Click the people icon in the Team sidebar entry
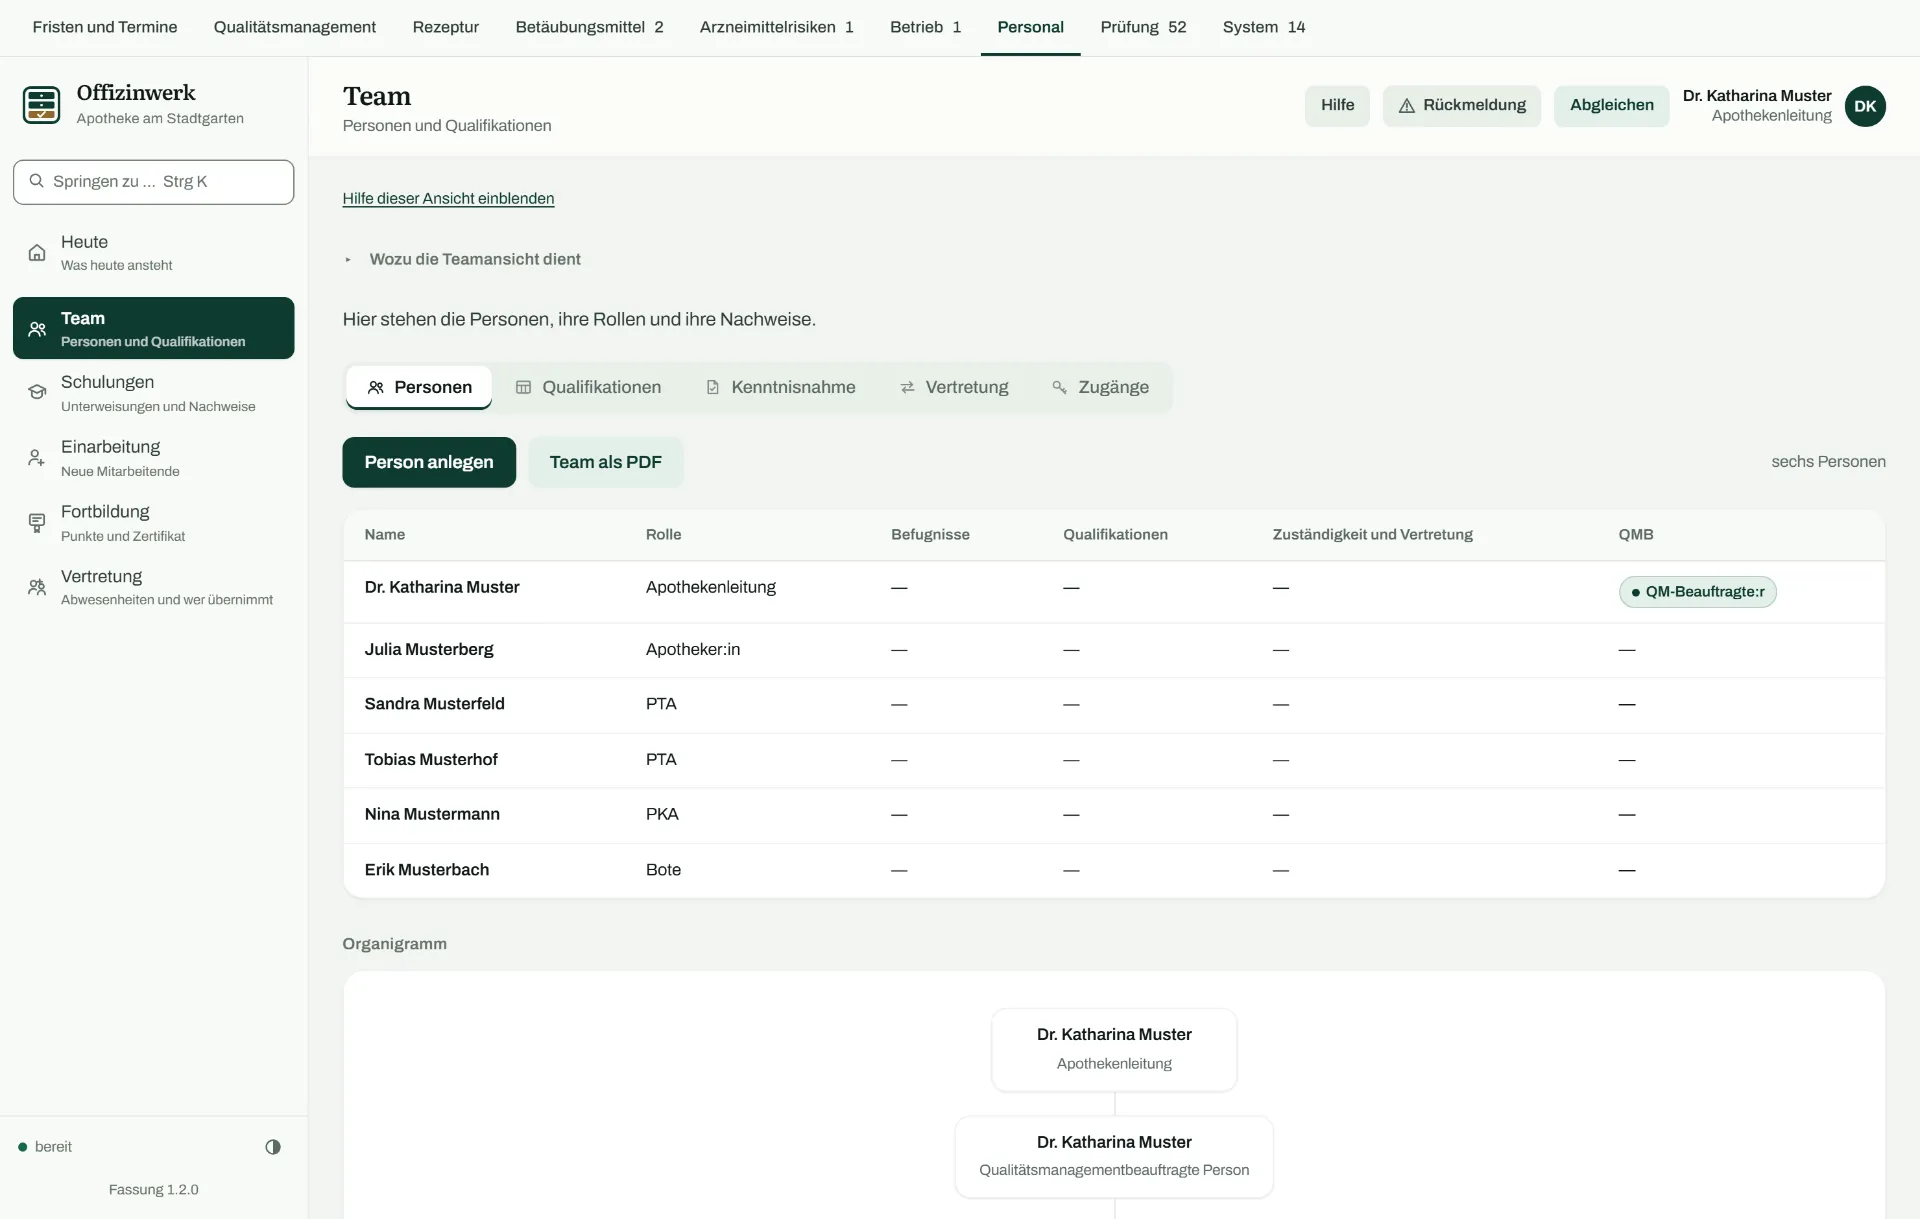The width and height of the screenshot is (1920, 1219). (x=37, y=329)
